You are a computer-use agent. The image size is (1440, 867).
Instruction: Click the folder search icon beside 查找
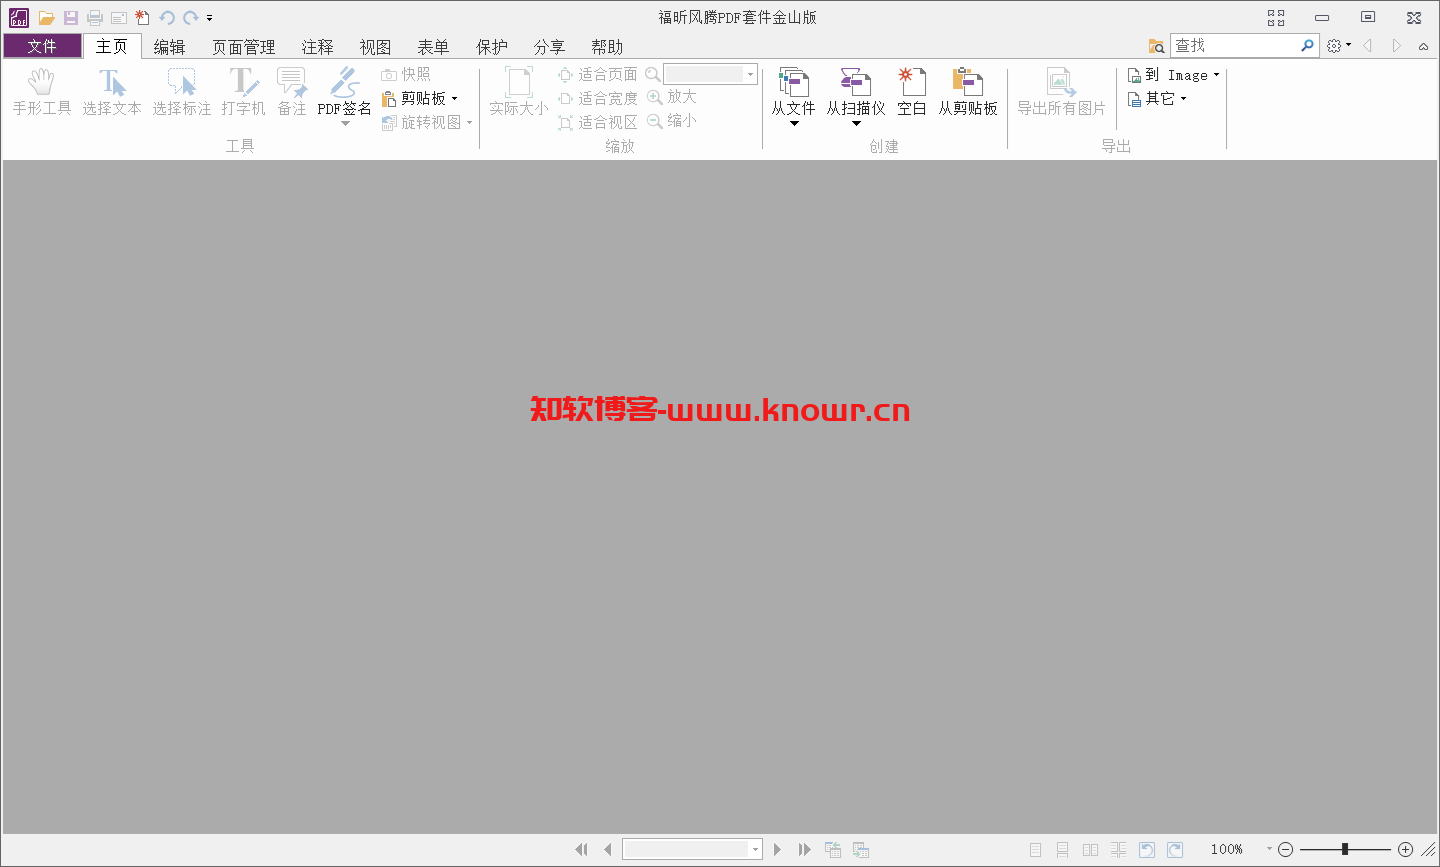(x=1157, y=46)
